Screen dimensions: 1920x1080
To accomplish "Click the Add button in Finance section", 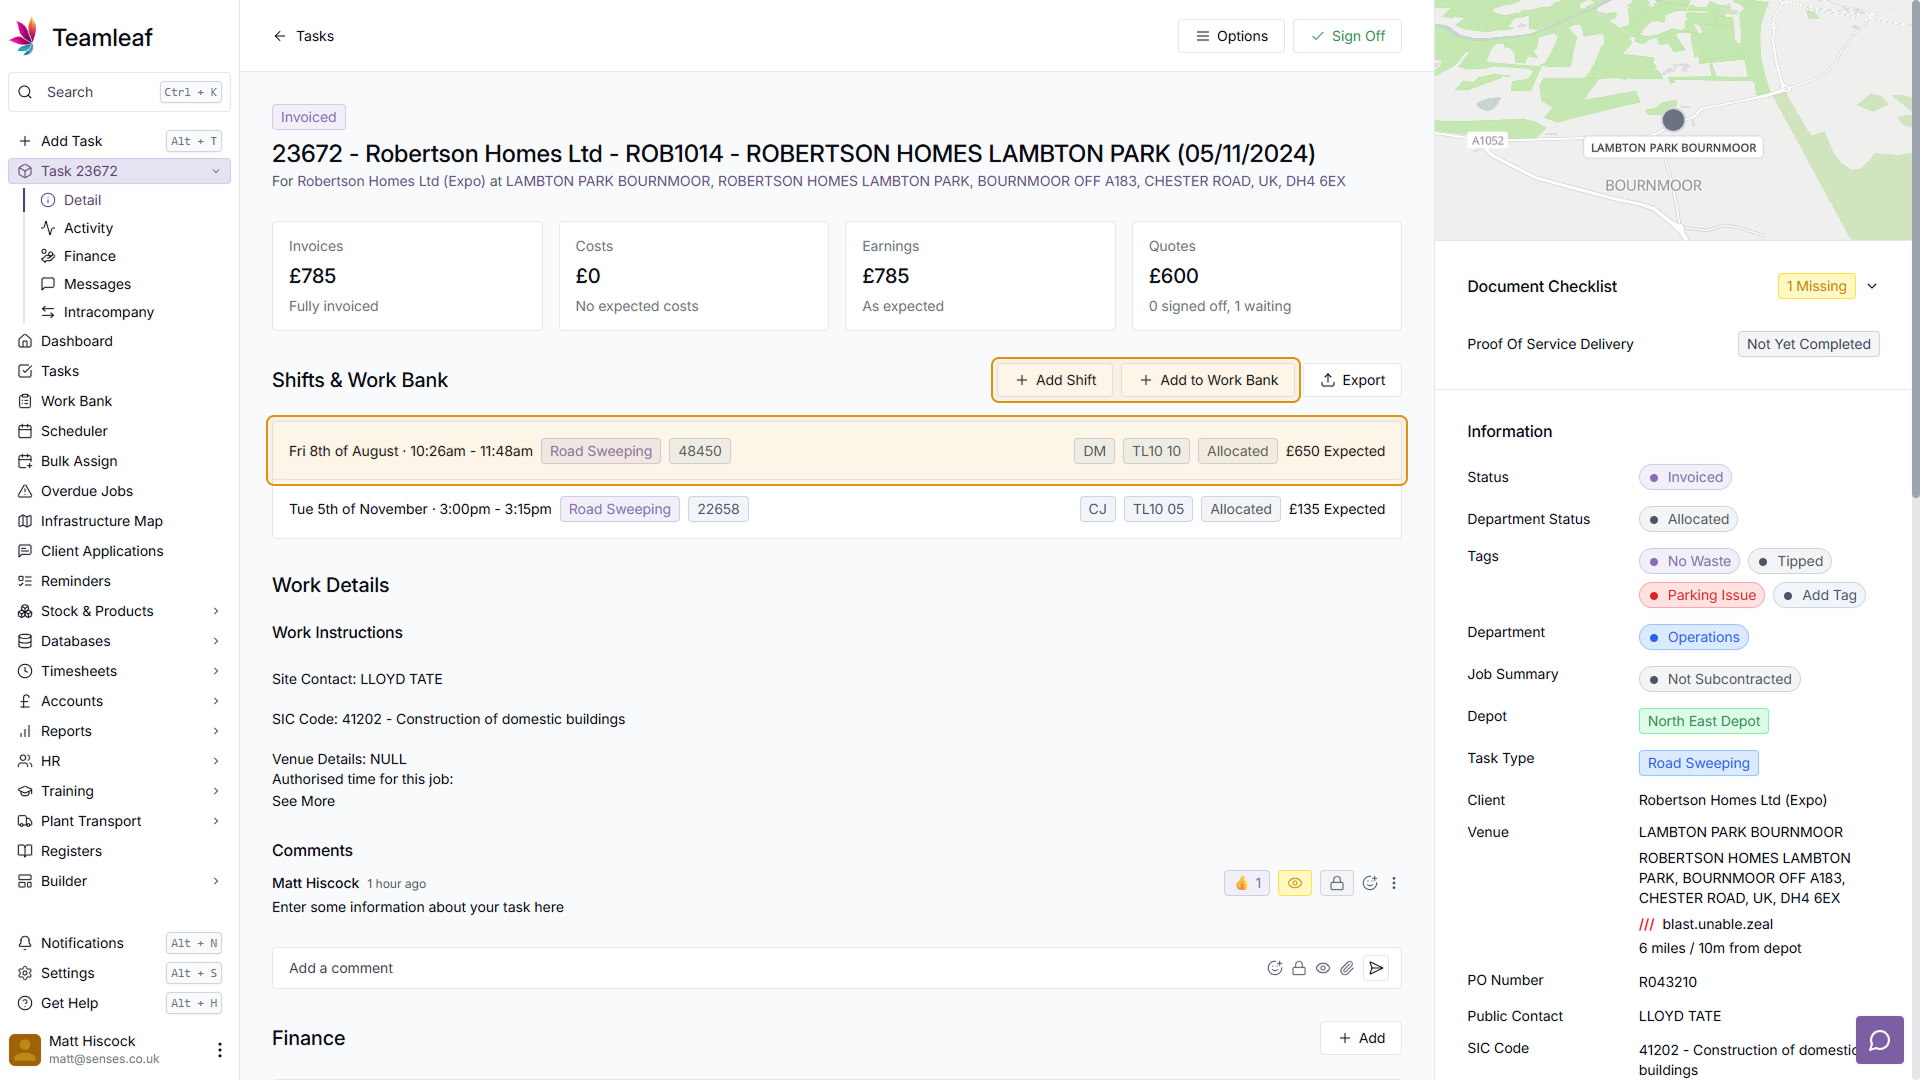I will coord(1361,1038).
